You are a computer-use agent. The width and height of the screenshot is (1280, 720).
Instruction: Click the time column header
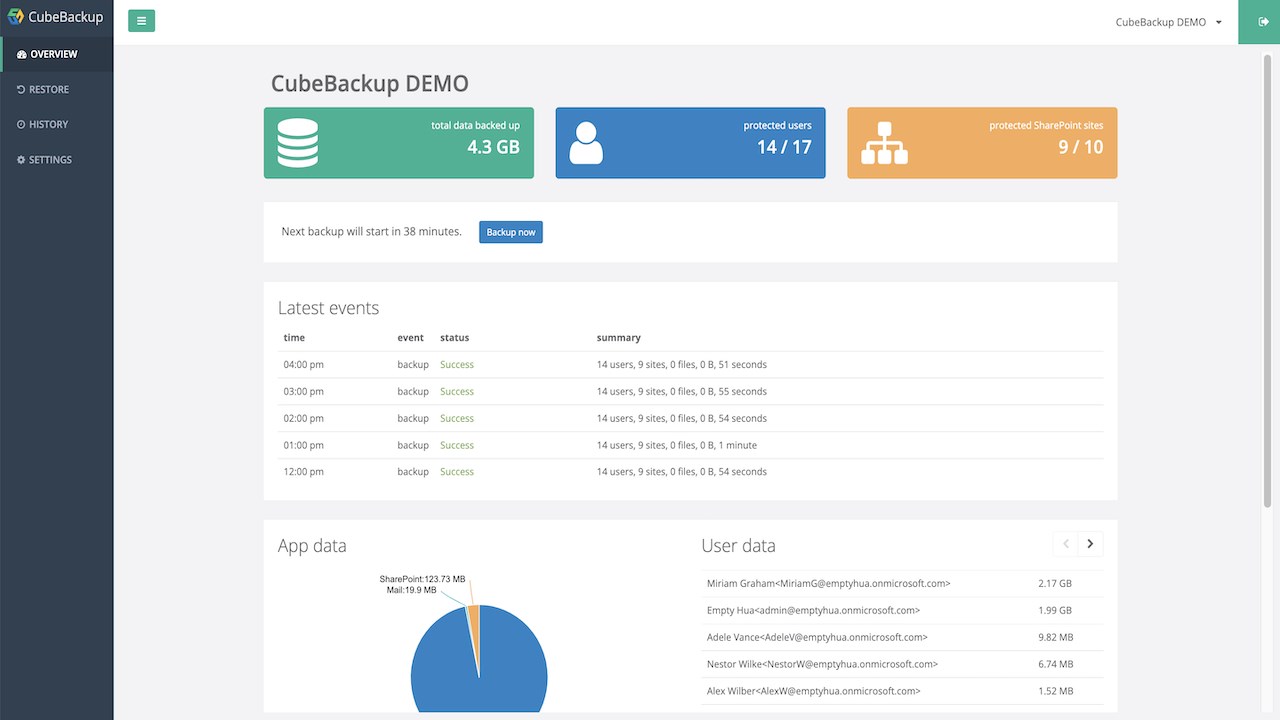(294, 338)
